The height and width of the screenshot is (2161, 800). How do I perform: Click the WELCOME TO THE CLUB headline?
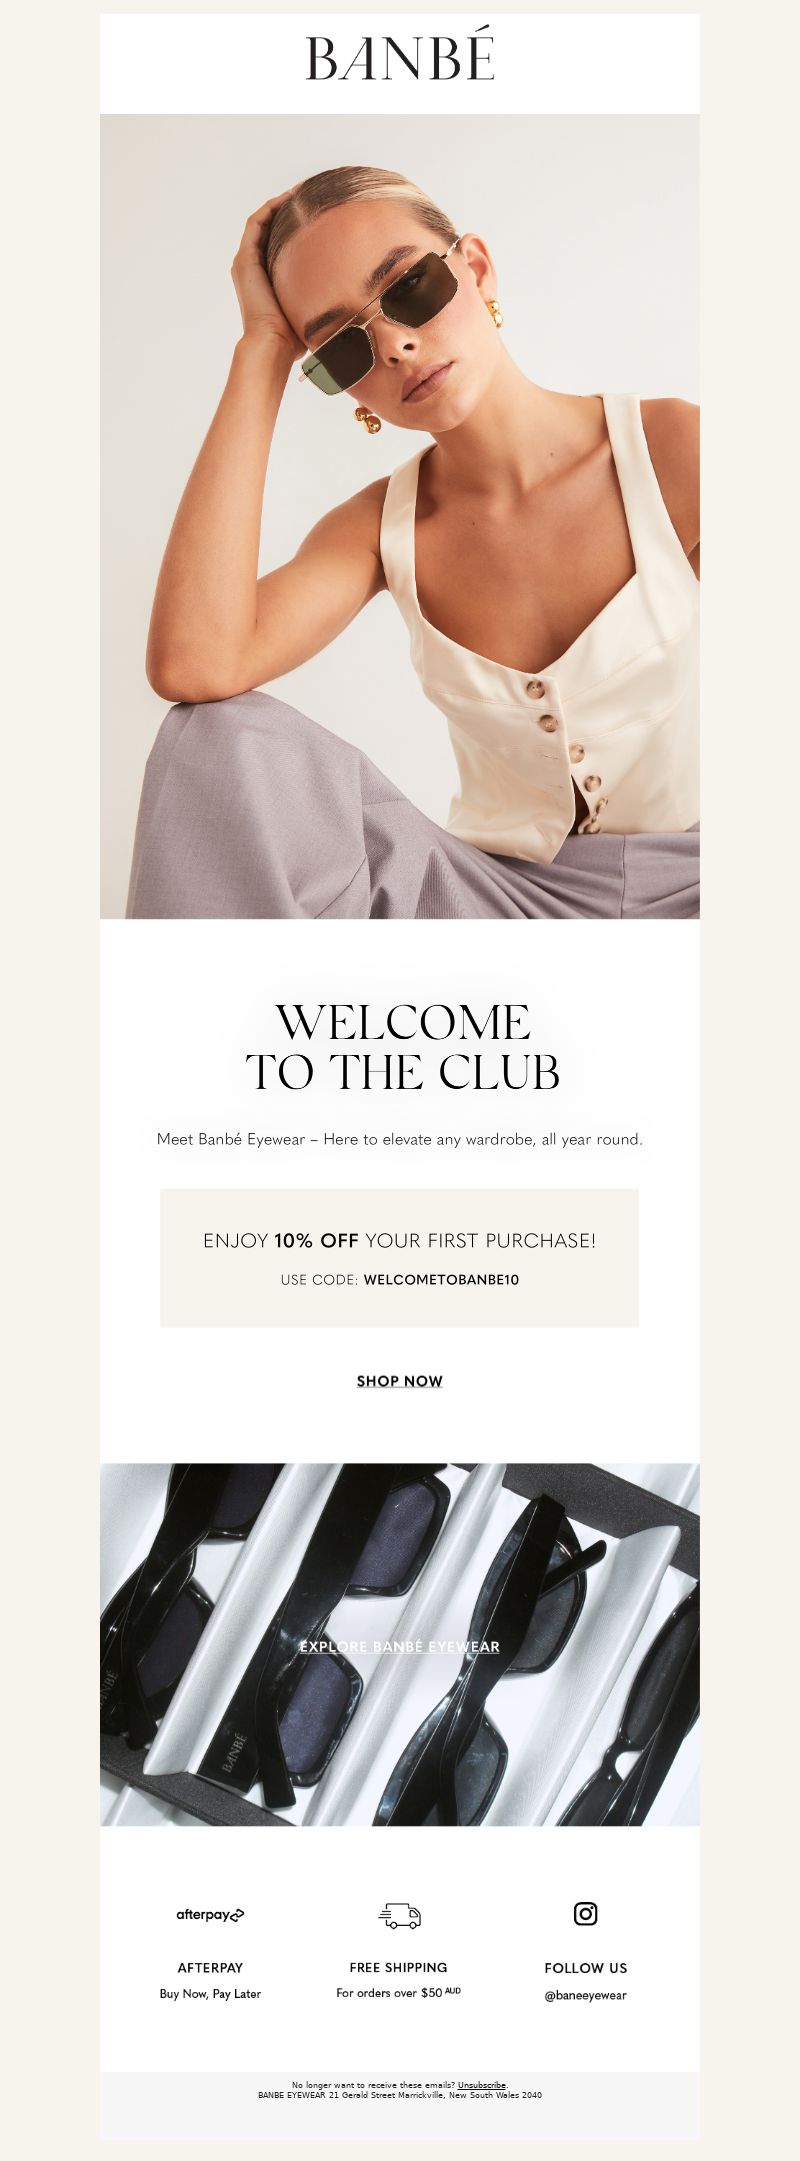click(402, 1047)
